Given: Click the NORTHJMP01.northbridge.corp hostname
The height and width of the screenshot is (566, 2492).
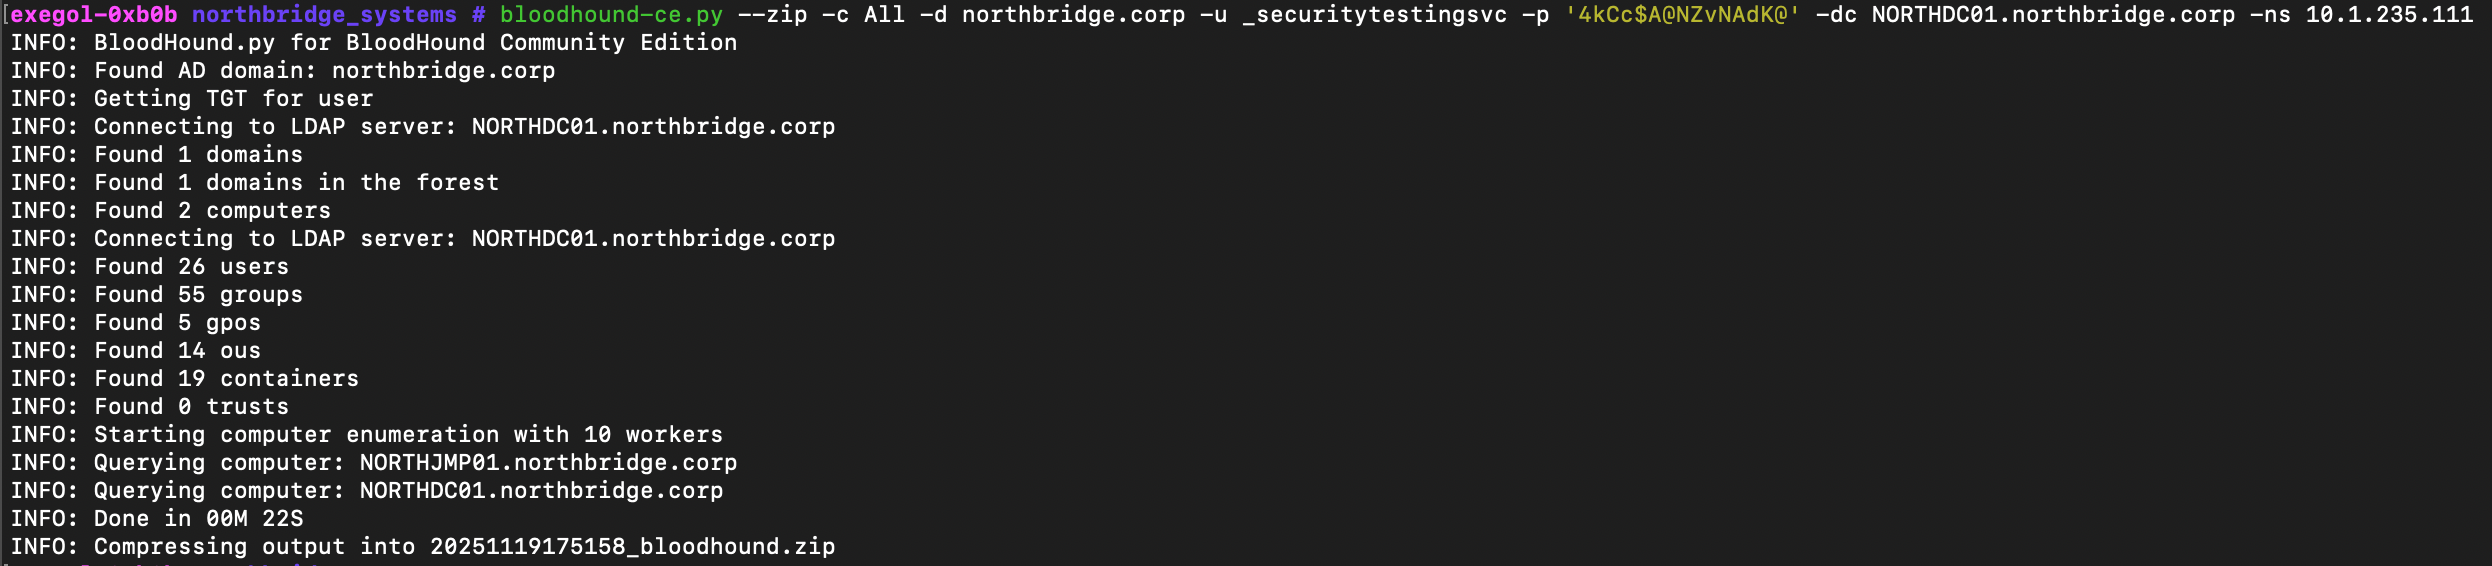Looking at the screenshot, I should tap(548, 463).
